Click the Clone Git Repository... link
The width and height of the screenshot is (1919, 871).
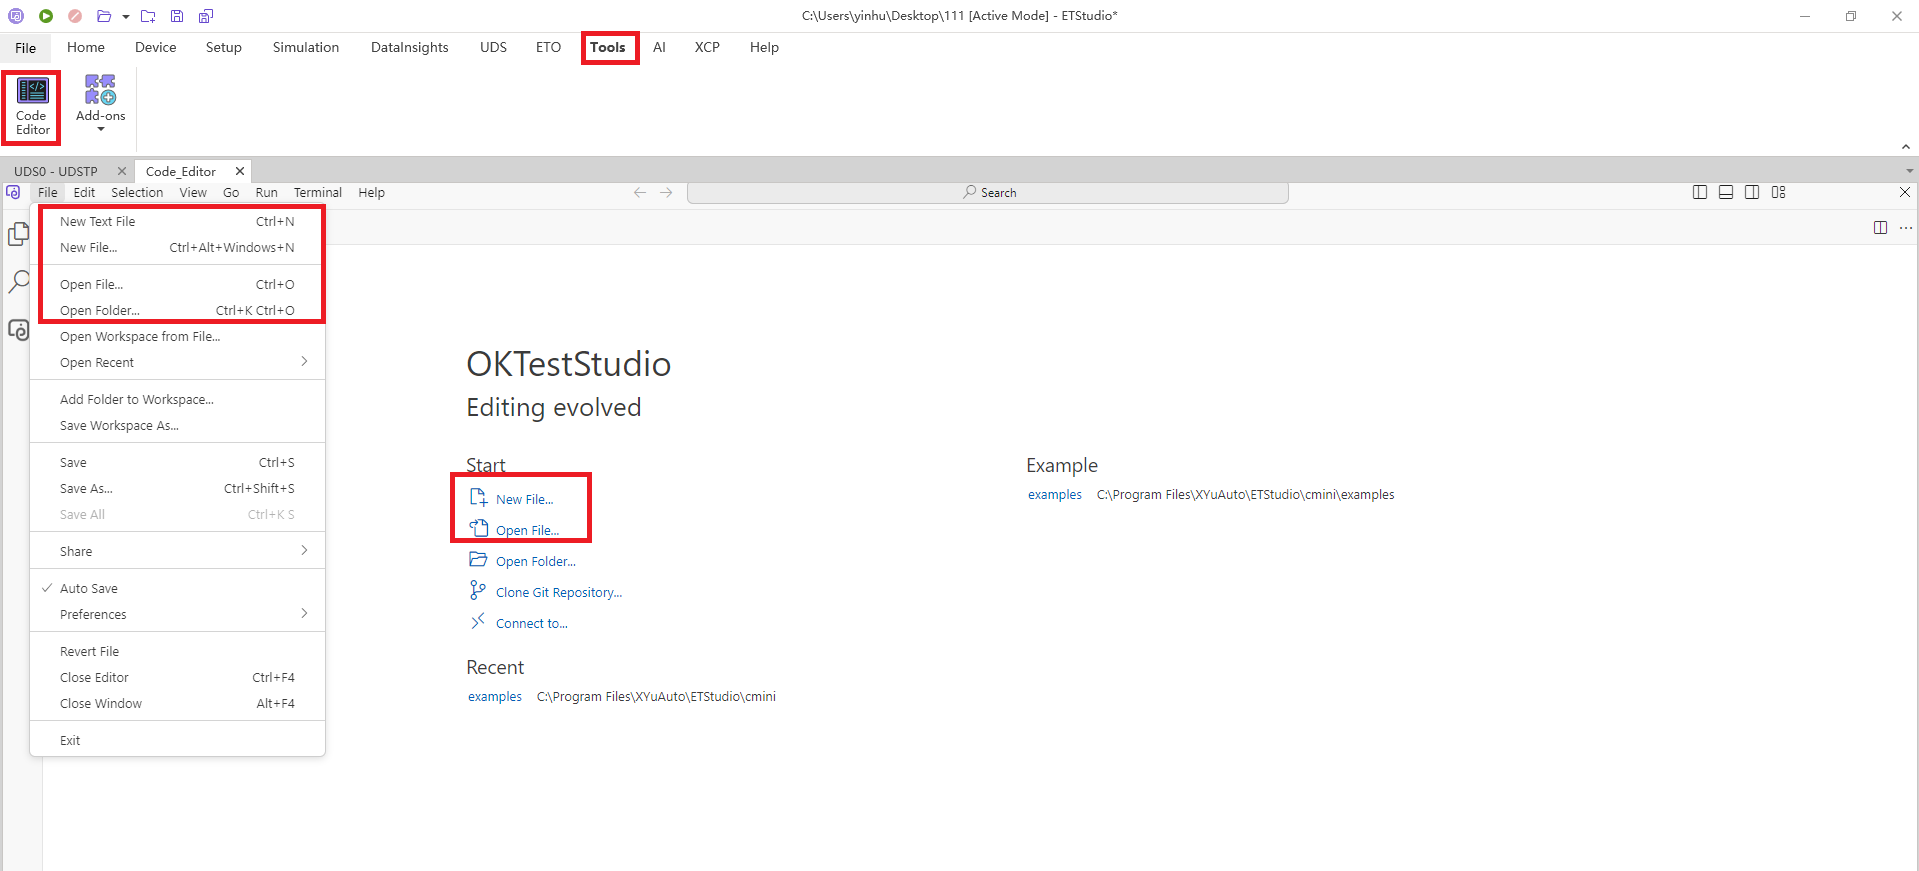click(x=558, y=592)
